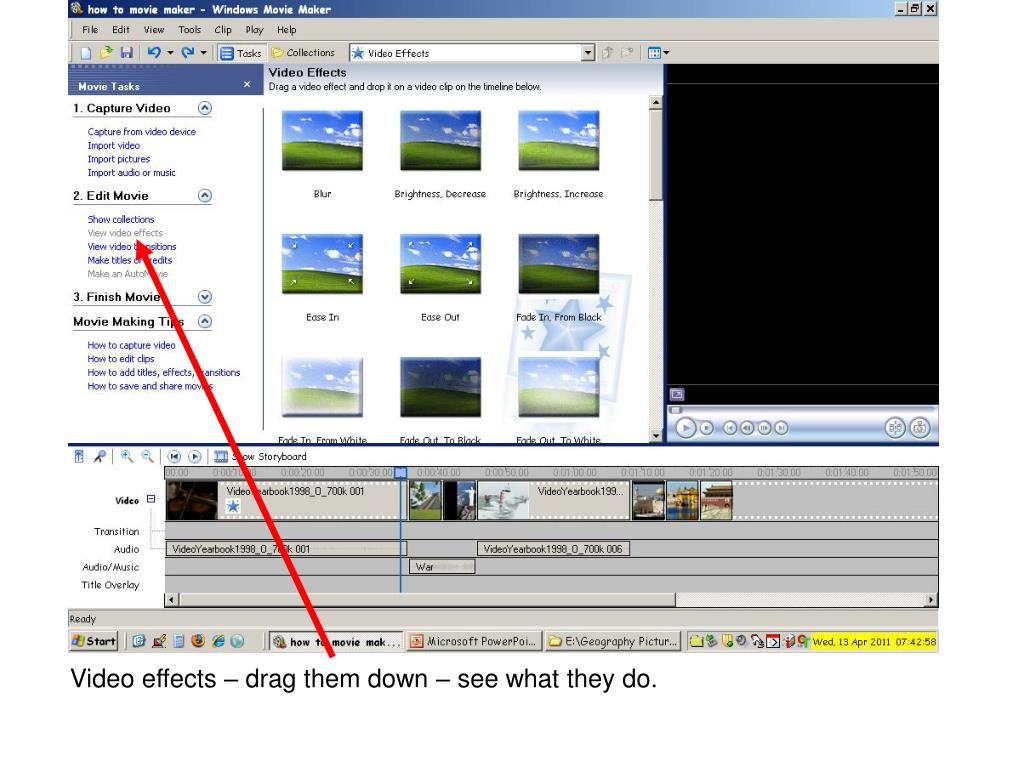The image size is (1024, 768).
Task: Open the Undo history dropdown arrow
Action: click(x=170, y=53)
